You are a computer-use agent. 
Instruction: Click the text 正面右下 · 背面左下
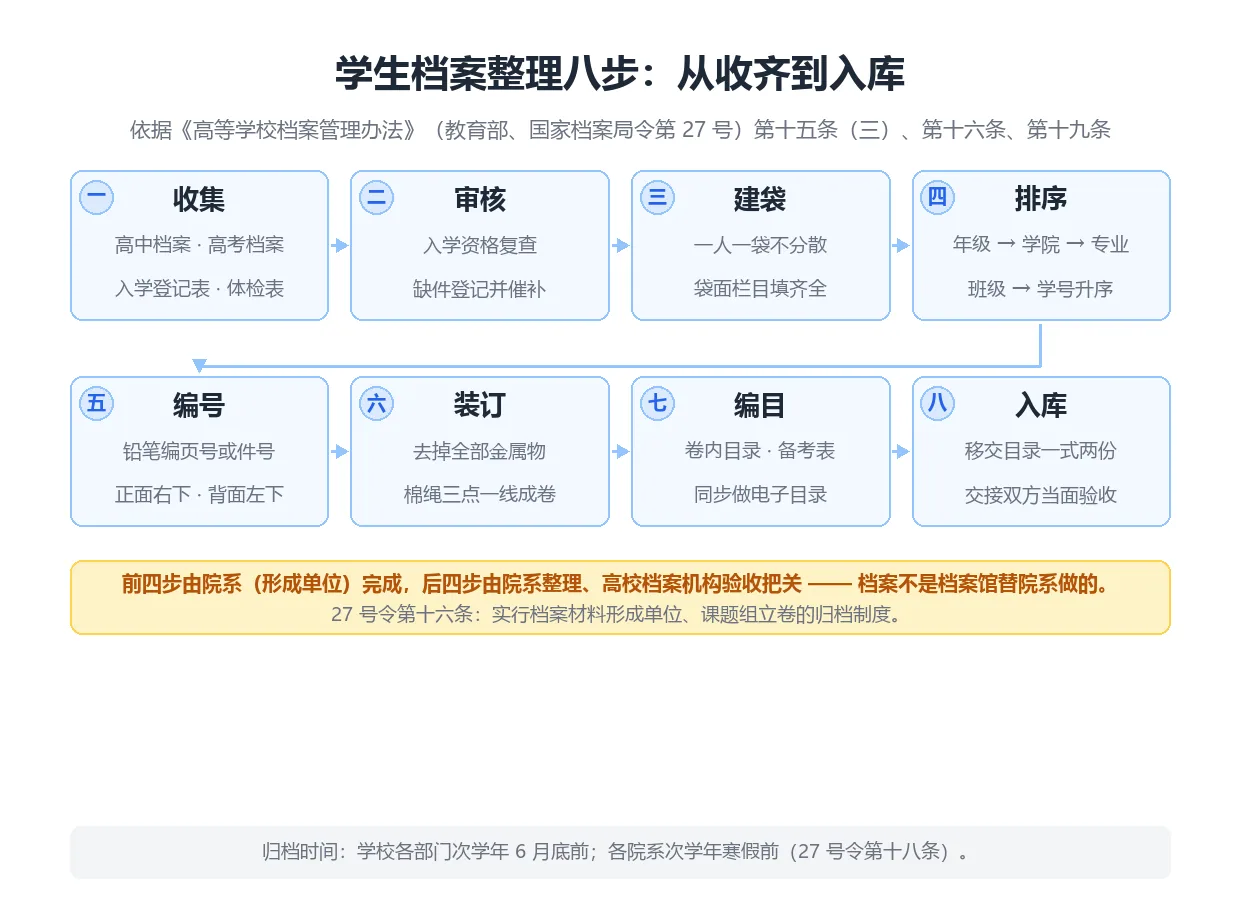click(x=199, y=495)
